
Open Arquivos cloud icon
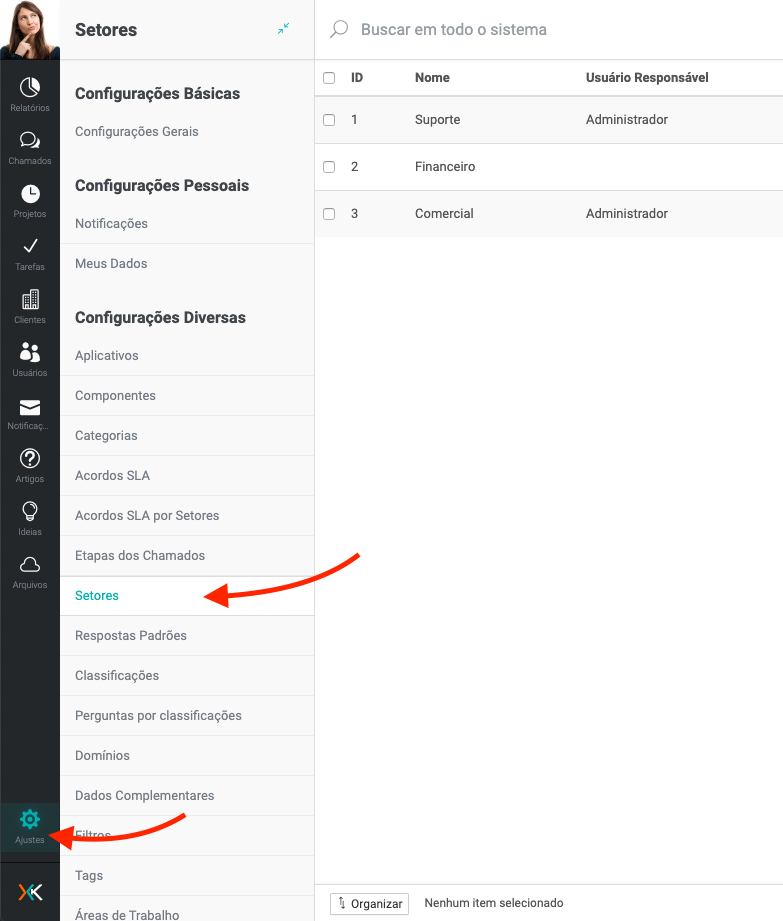coord(30,564)
